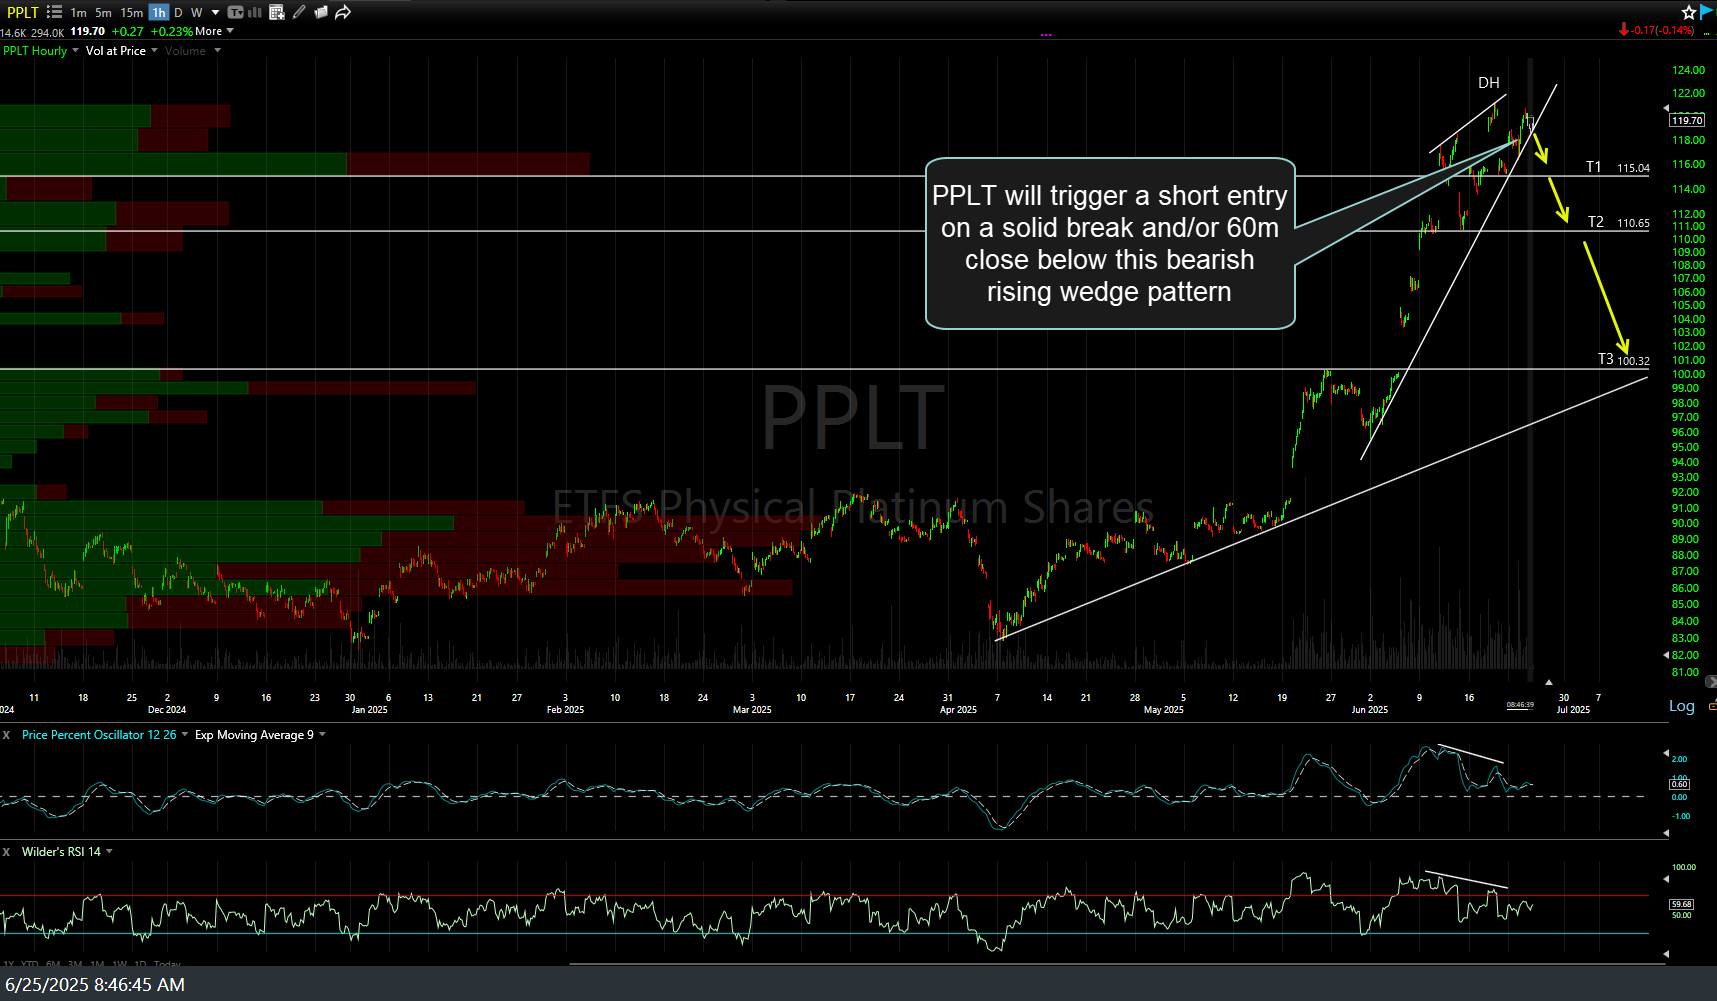Open the More dropdown in the quote bar
This screenshot has height=1001, width=1717.
(214, 31)
